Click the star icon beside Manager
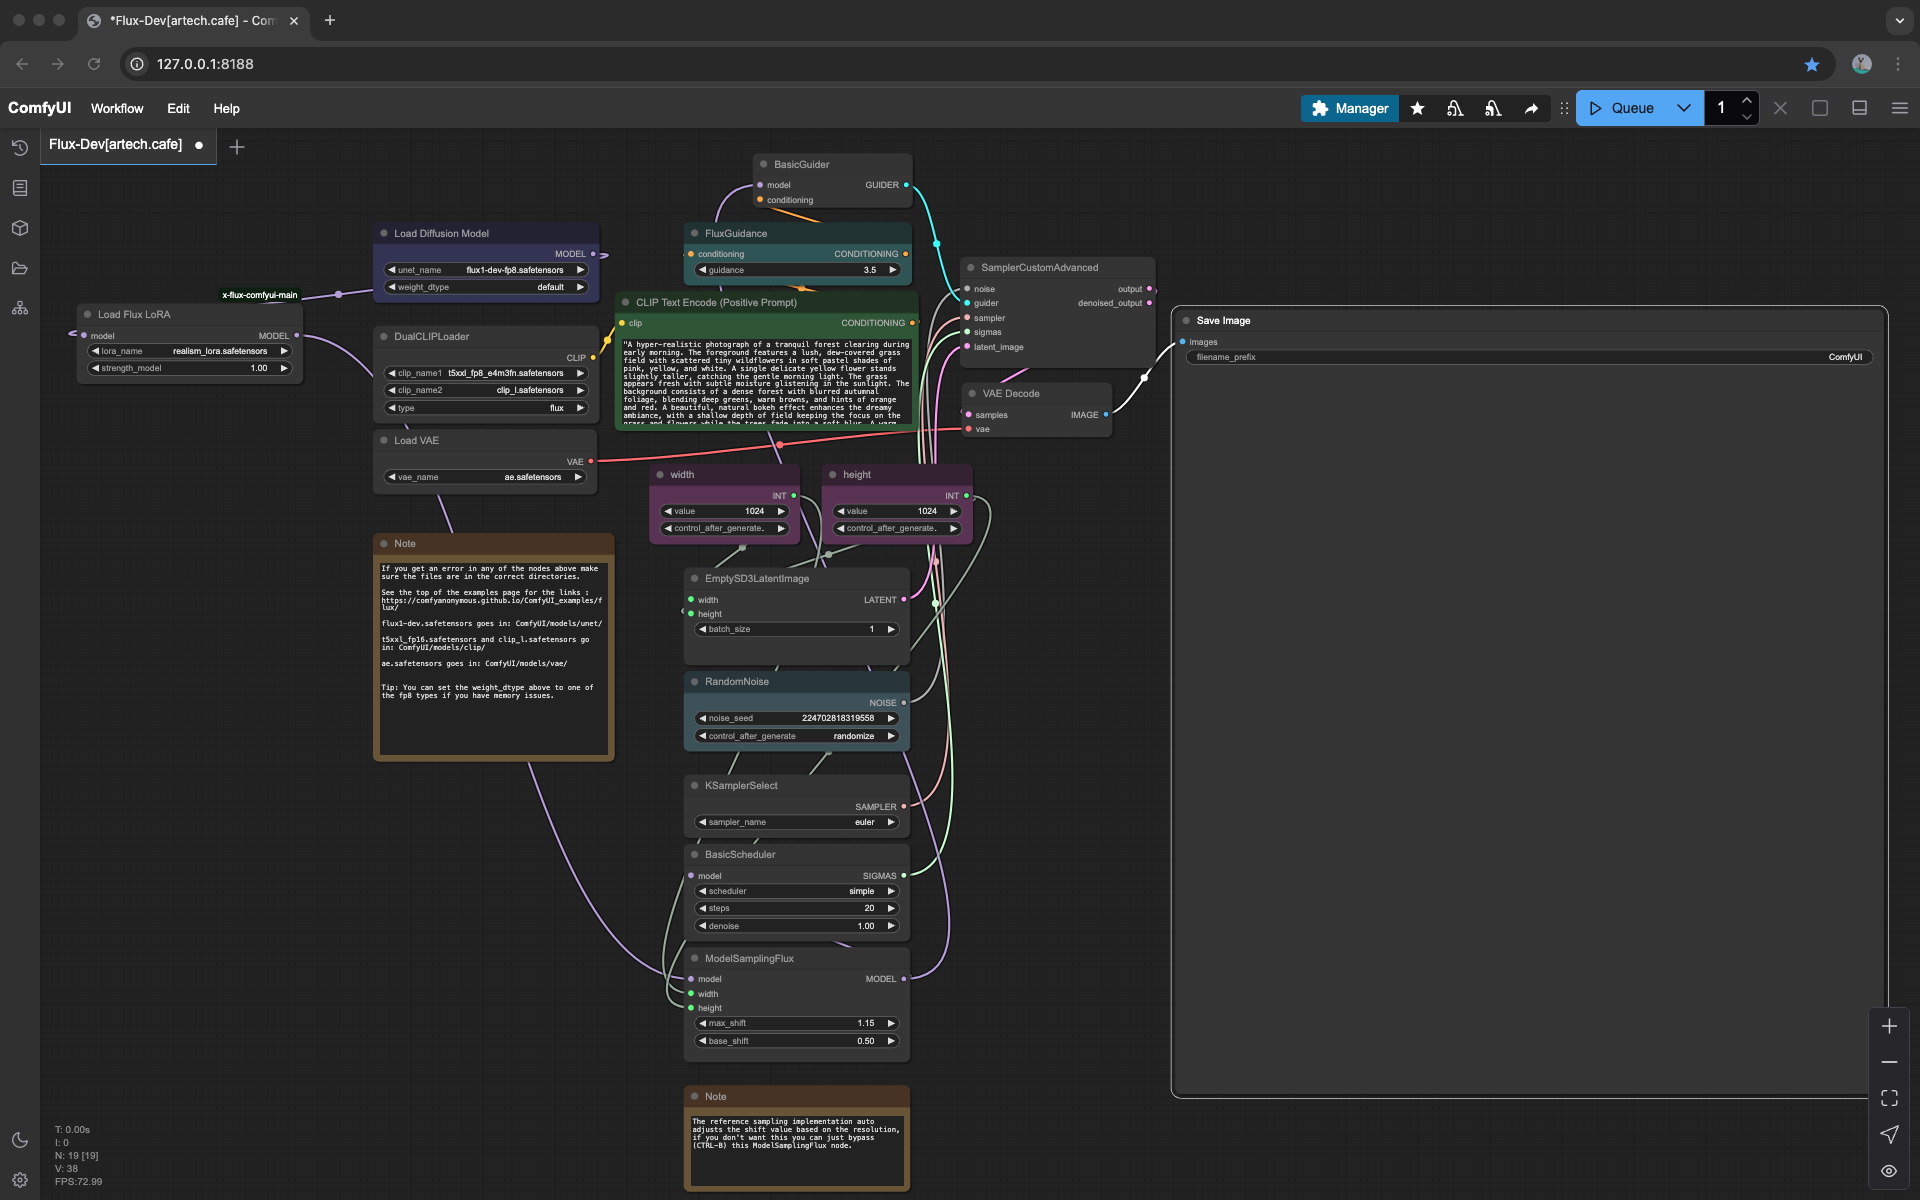This screenshot has width=1920, height=1200. click(1417, 108)
